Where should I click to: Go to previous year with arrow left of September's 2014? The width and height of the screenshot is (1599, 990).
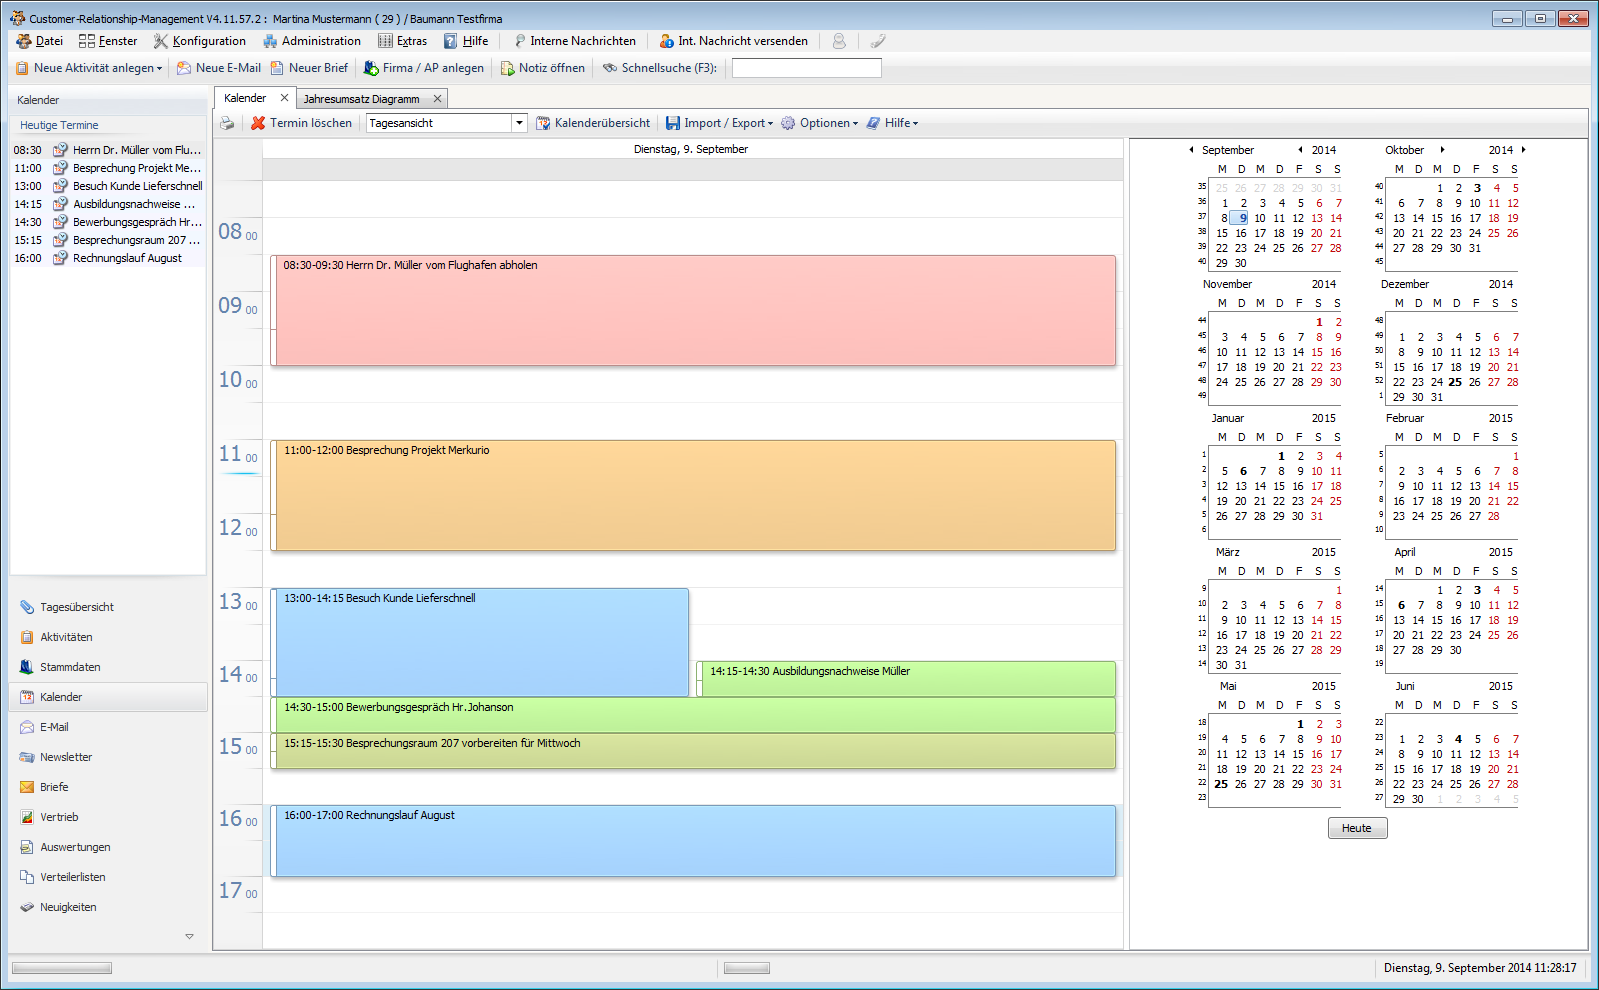(x=1300, y=150)
